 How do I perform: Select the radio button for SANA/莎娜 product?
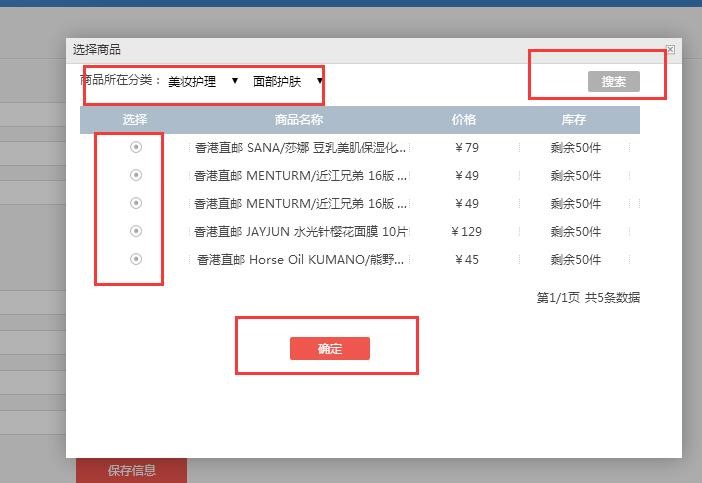pos(136,147)
